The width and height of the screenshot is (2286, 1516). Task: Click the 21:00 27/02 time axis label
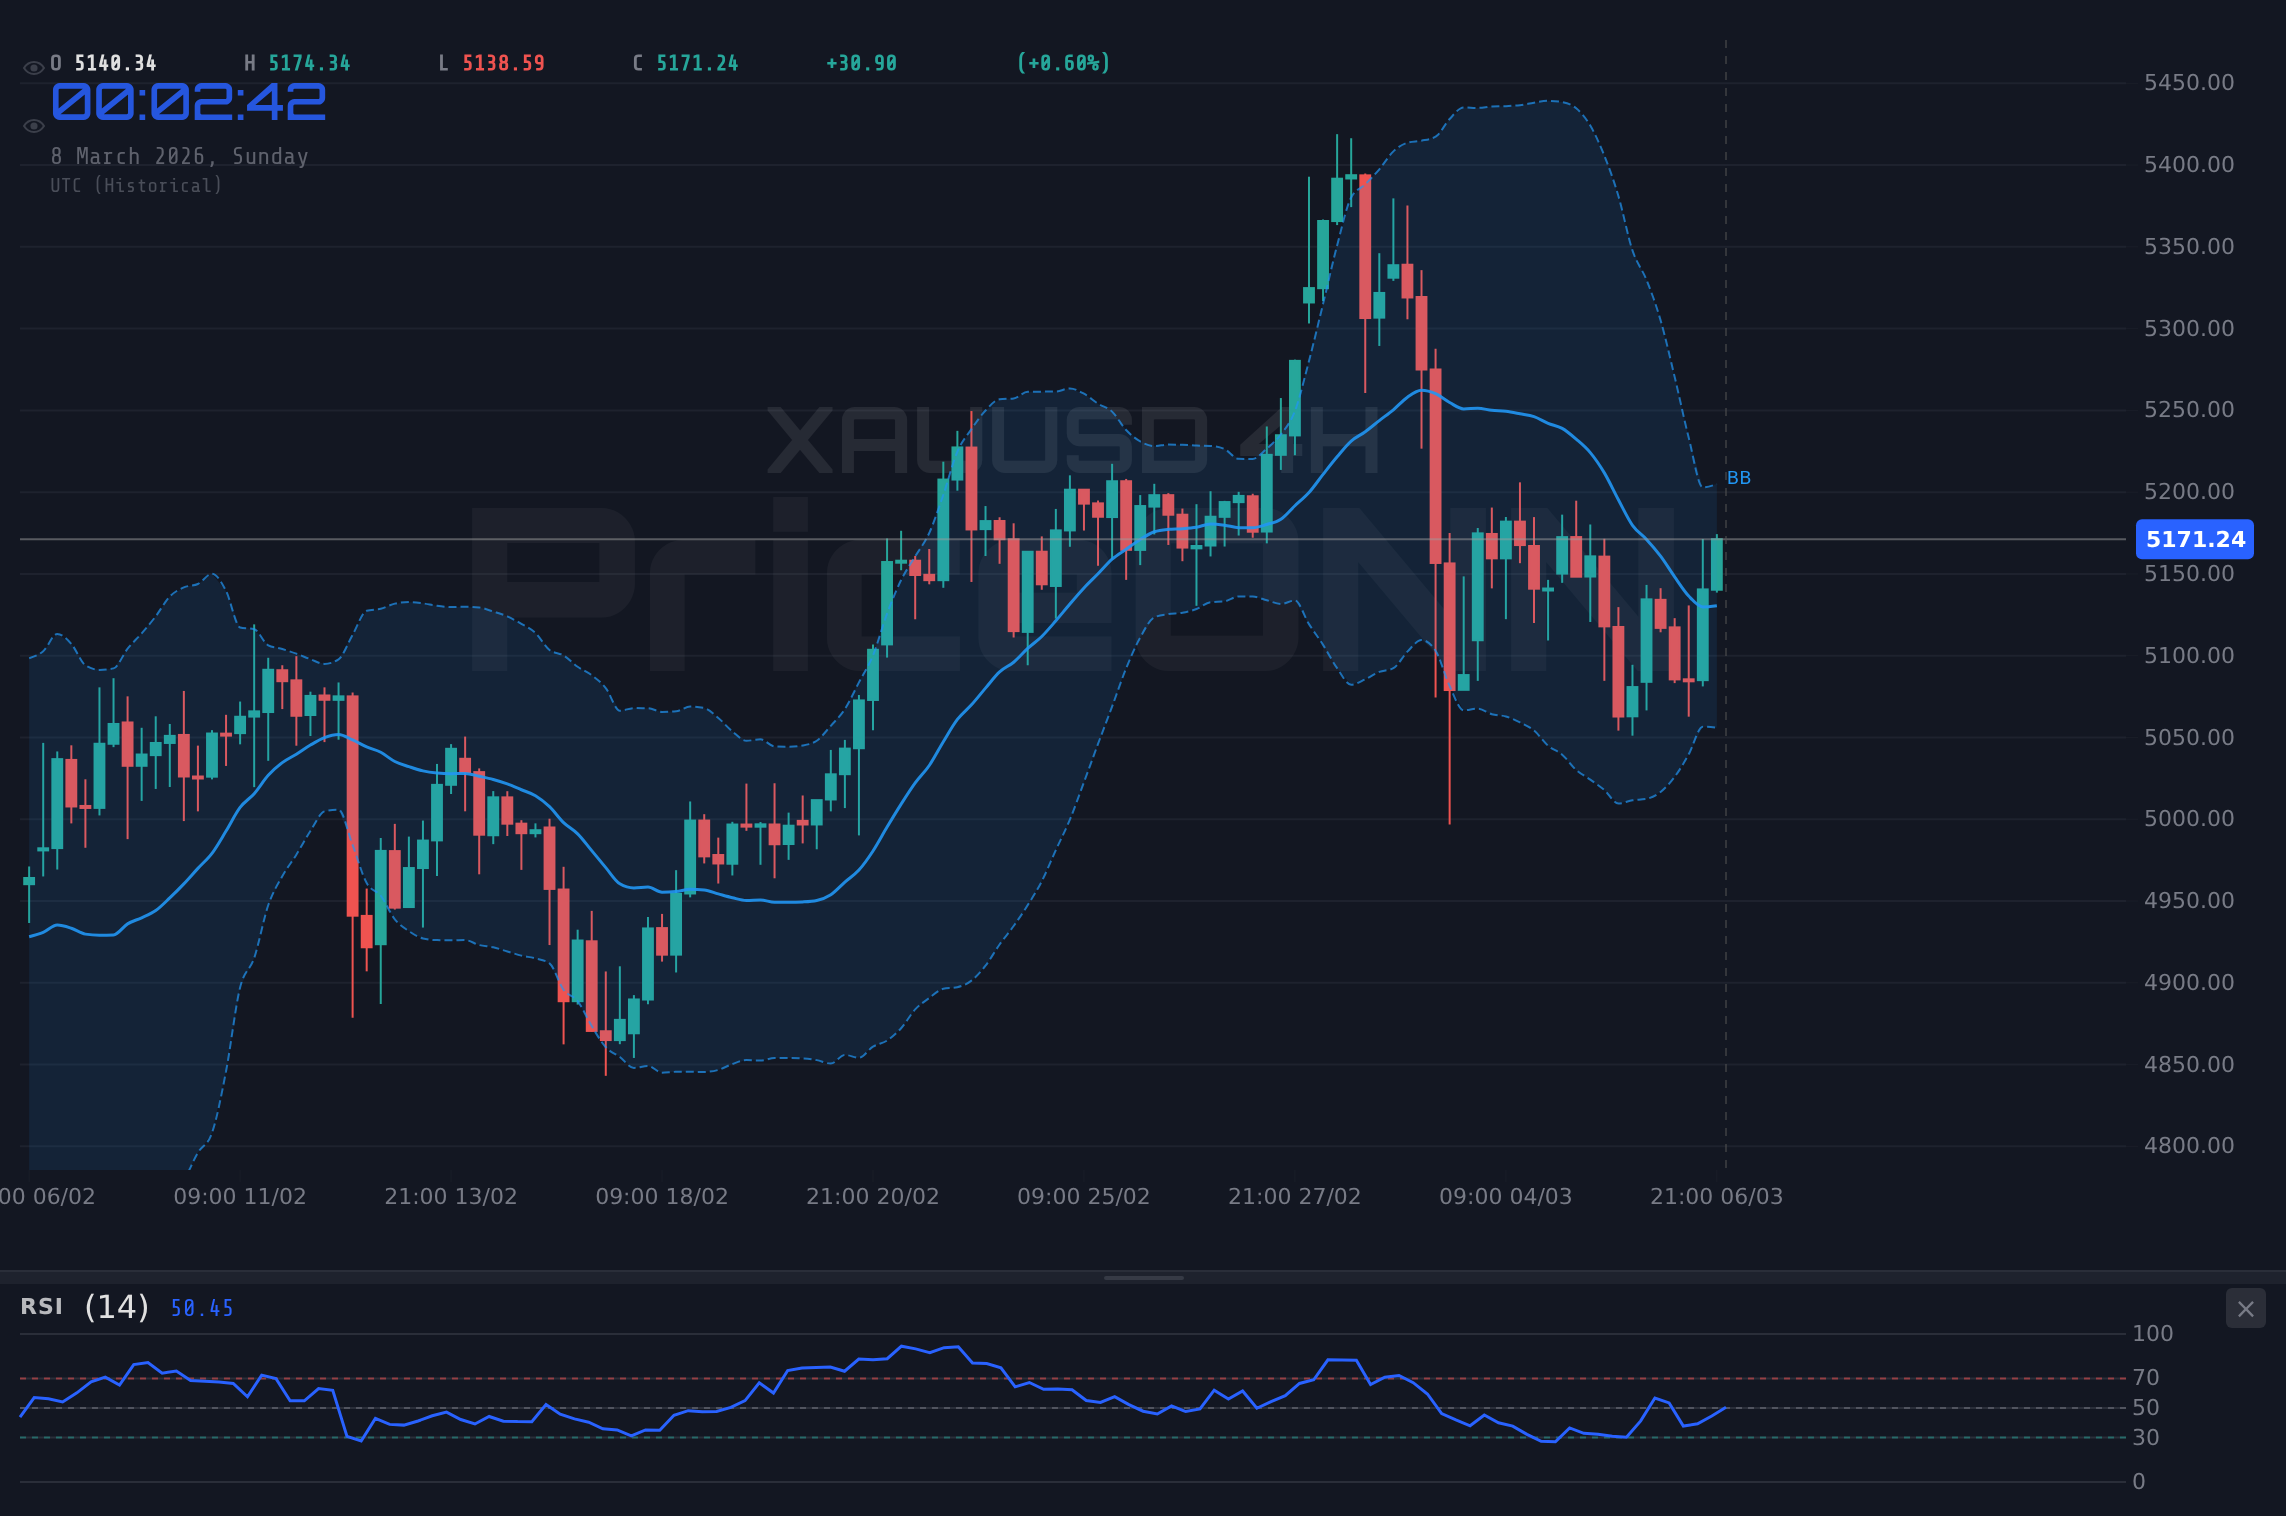[x=1295, y=1196]
